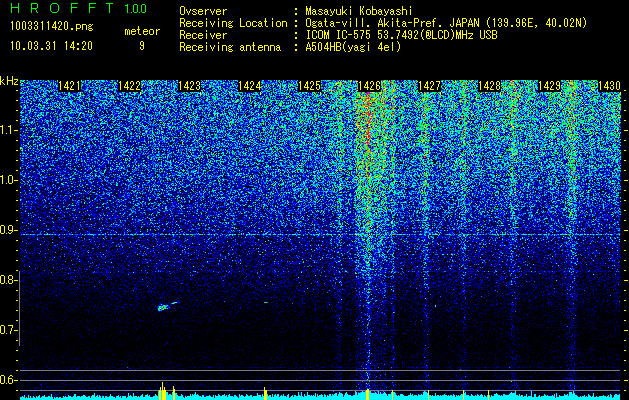Click the date stamp 10.03.31 14:20
Screen dimensions: 629x400
51,46
